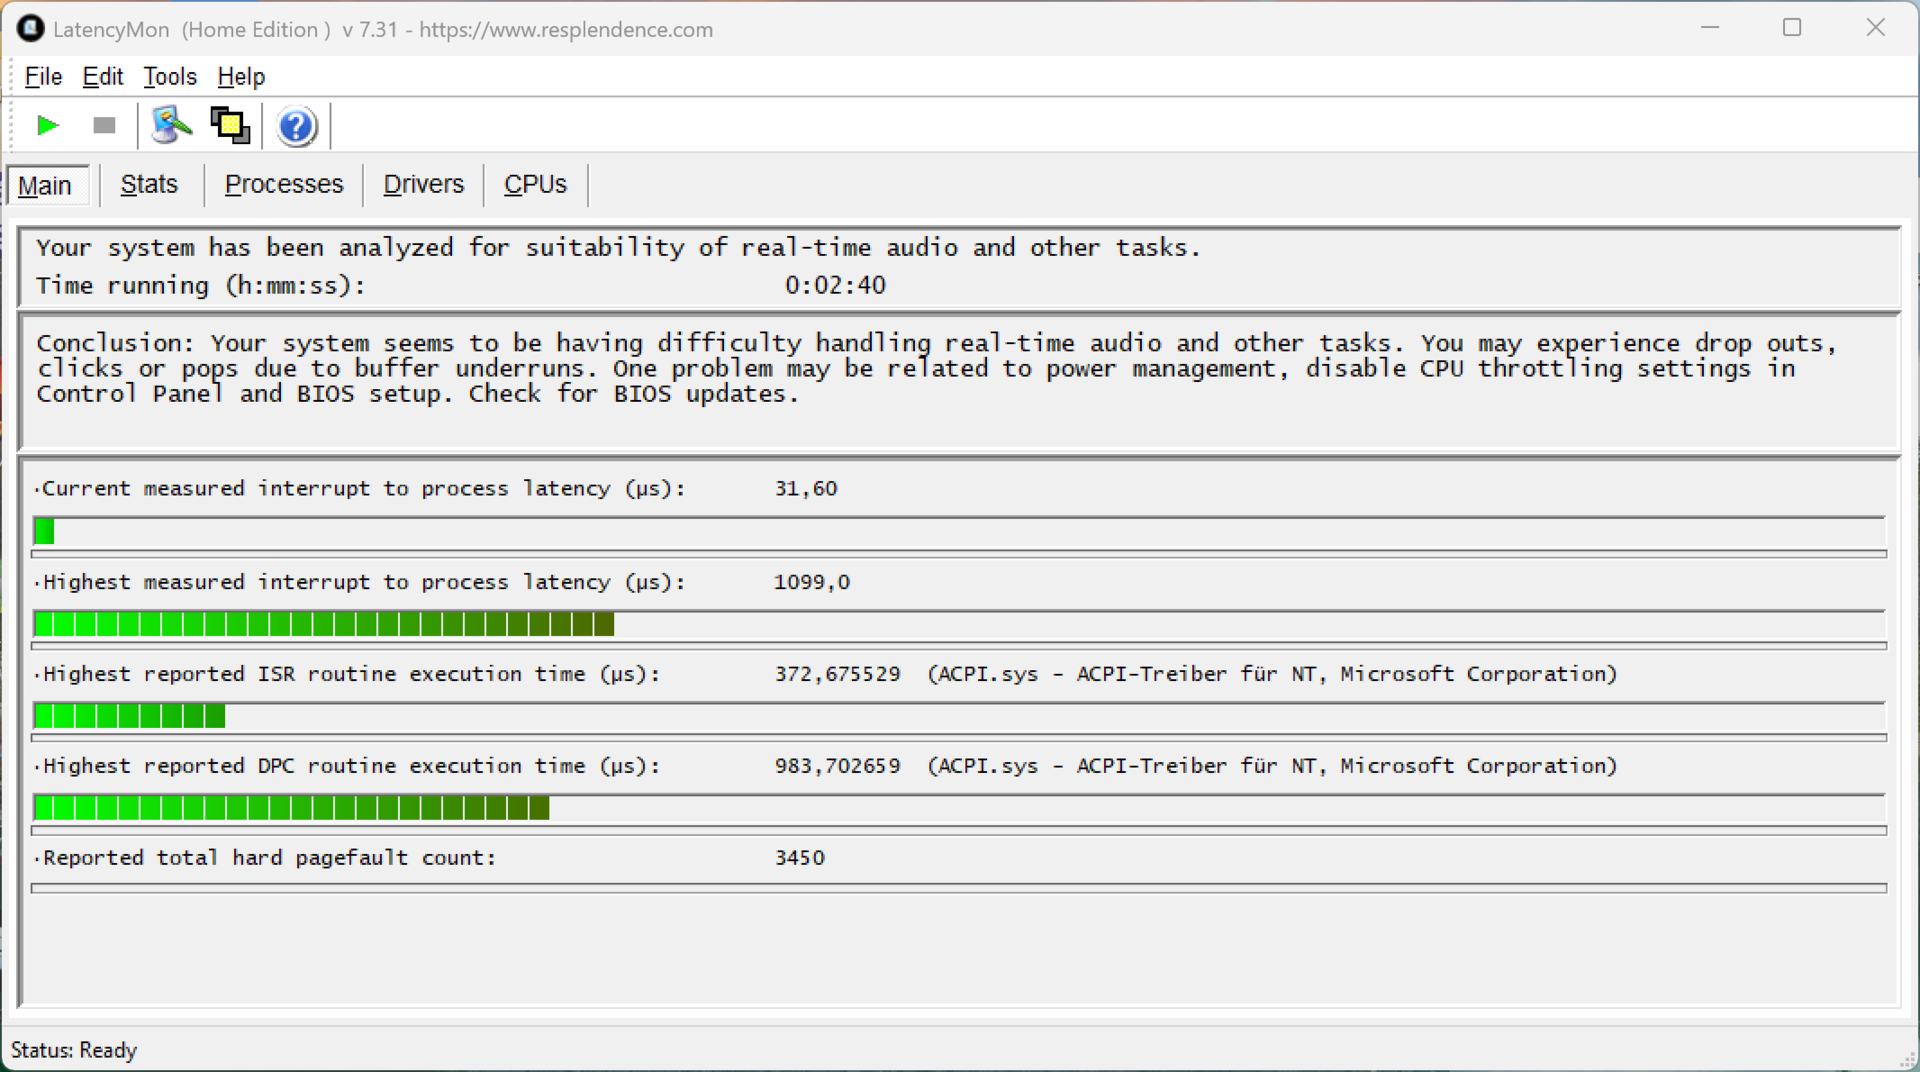The image size is (1920, 1072).
Task: Maximize the LatencyMon window
Action: pos(1792,28)
